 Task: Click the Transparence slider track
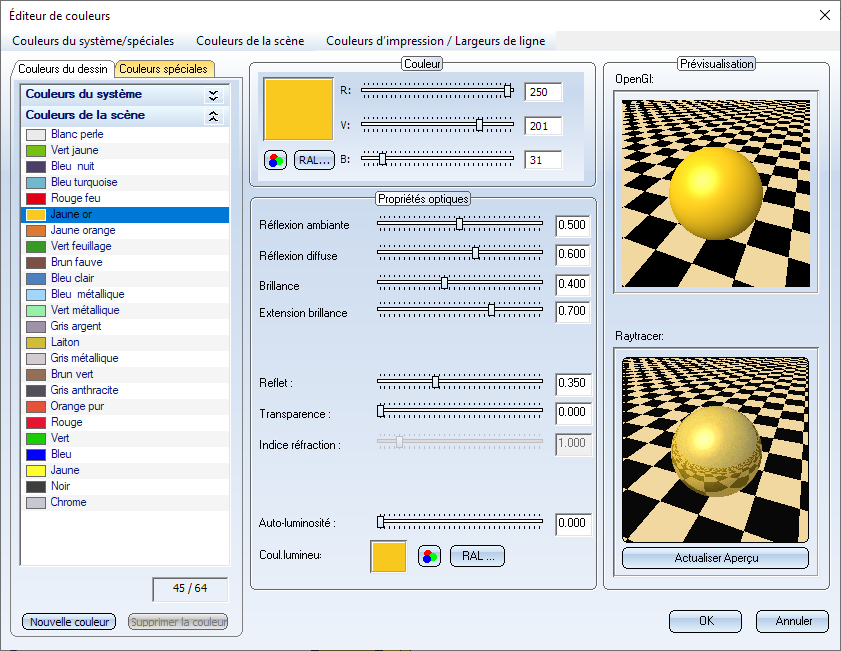click(460, 411)
